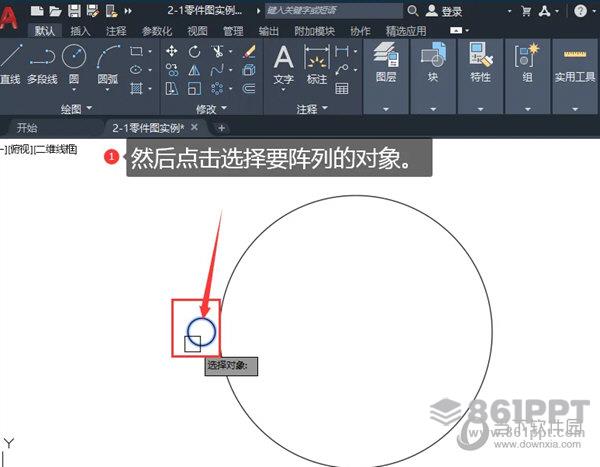Switch to the 插入 ribbon tab

[80, 30]
